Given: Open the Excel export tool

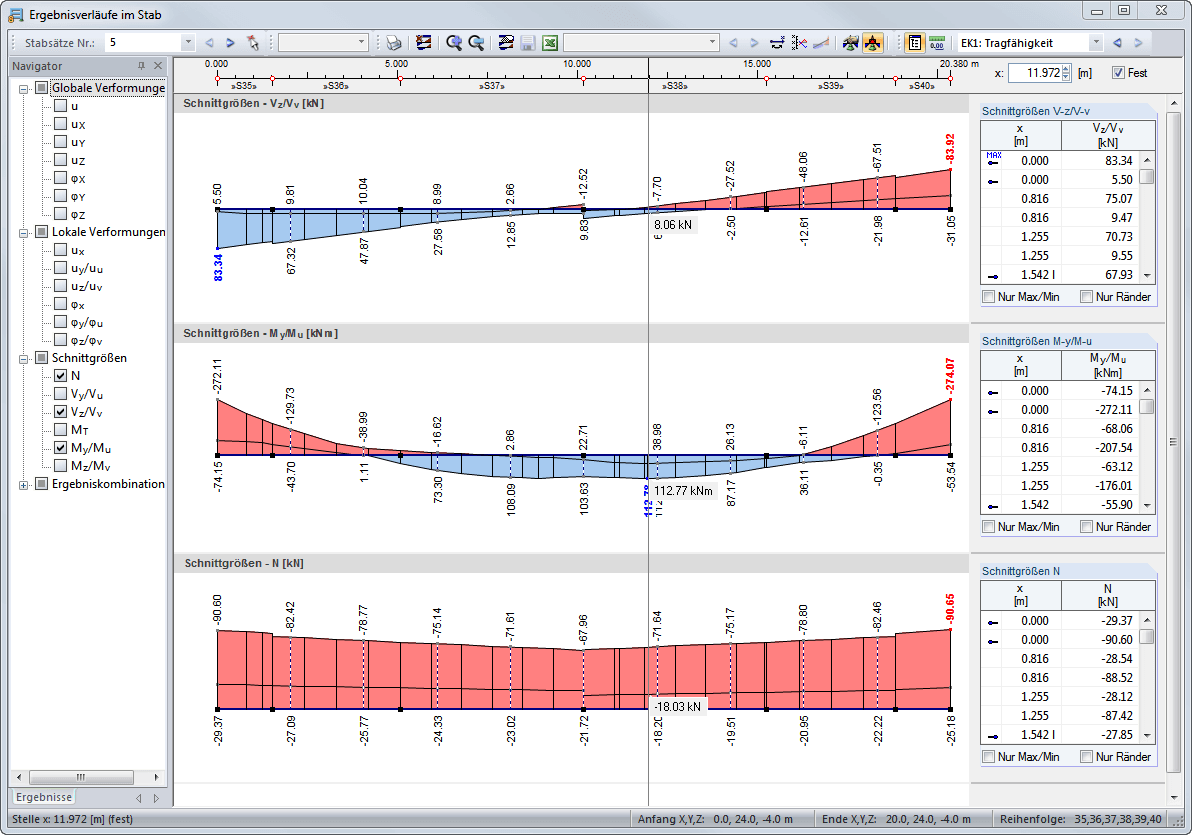Looking at the screenshot, I should click(550, 42).
